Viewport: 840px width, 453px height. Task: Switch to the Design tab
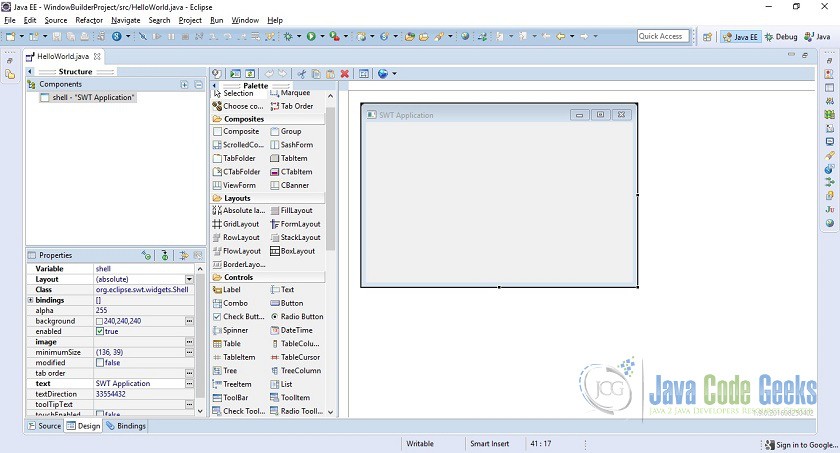[83, 426]
